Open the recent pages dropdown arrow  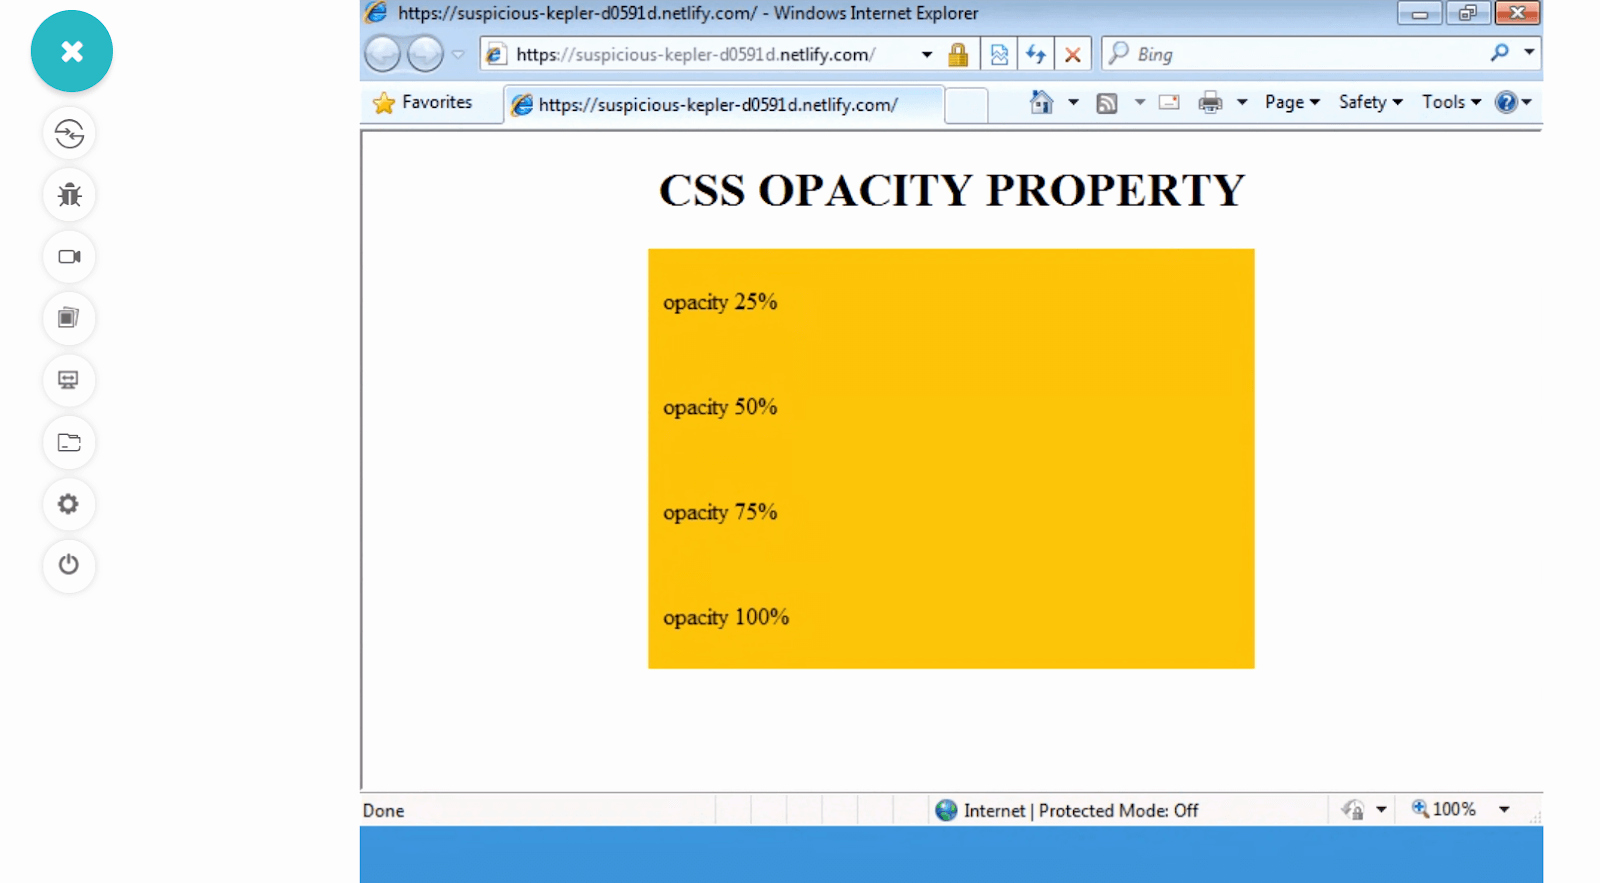tap(458, 55)
